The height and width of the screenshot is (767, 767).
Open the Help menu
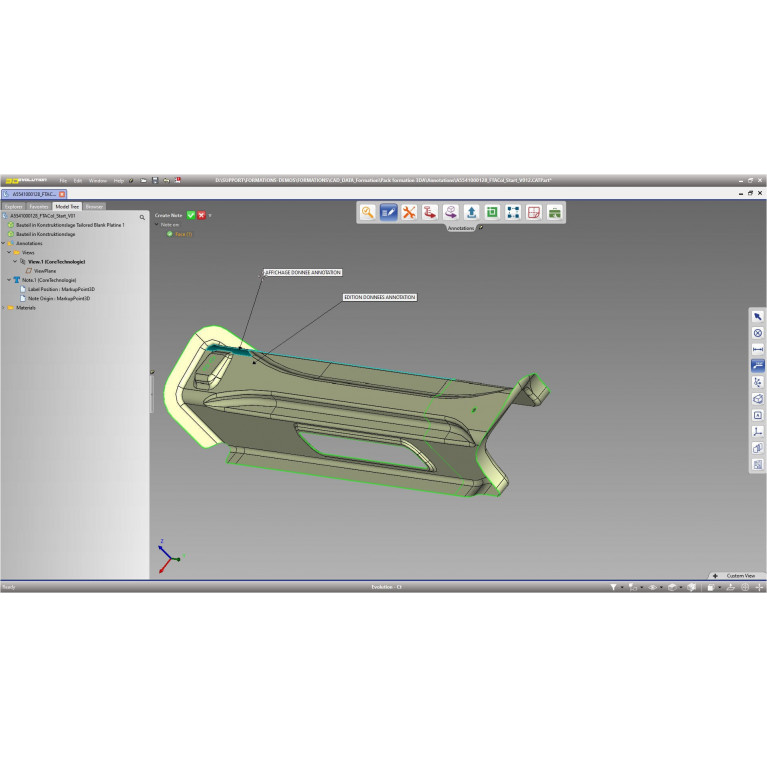click(x=119, y=180)
